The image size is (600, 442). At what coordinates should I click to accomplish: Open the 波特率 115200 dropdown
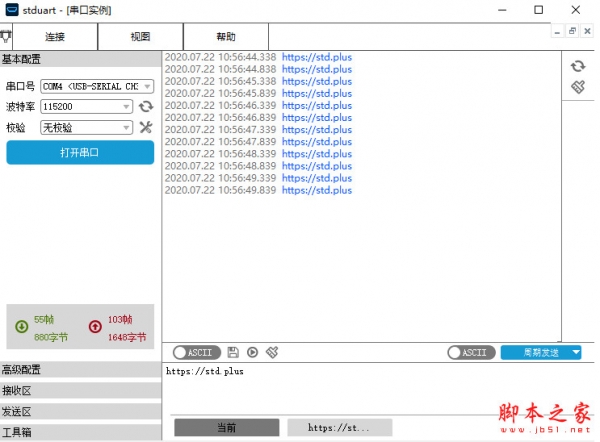coord(86,106)
